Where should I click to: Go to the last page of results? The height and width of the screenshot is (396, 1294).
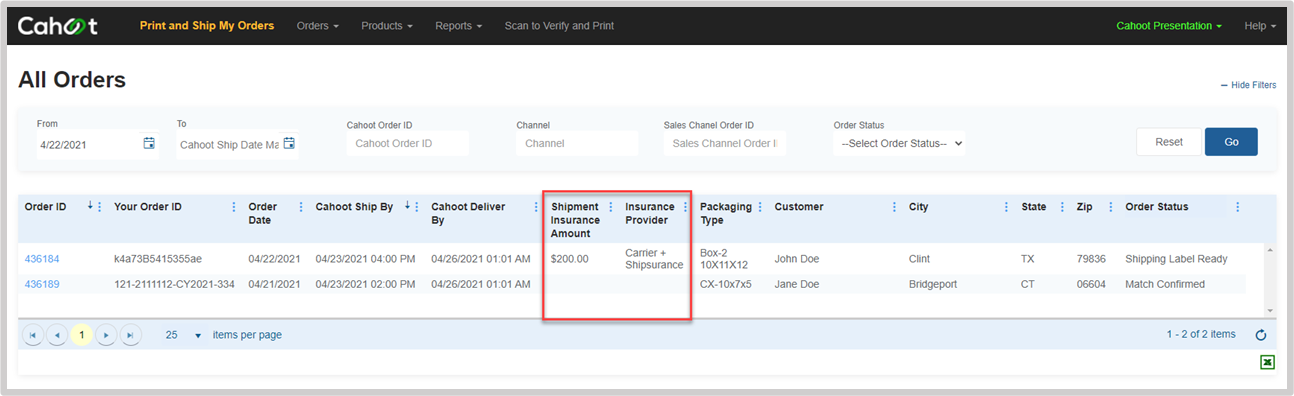tap(130, 335)
